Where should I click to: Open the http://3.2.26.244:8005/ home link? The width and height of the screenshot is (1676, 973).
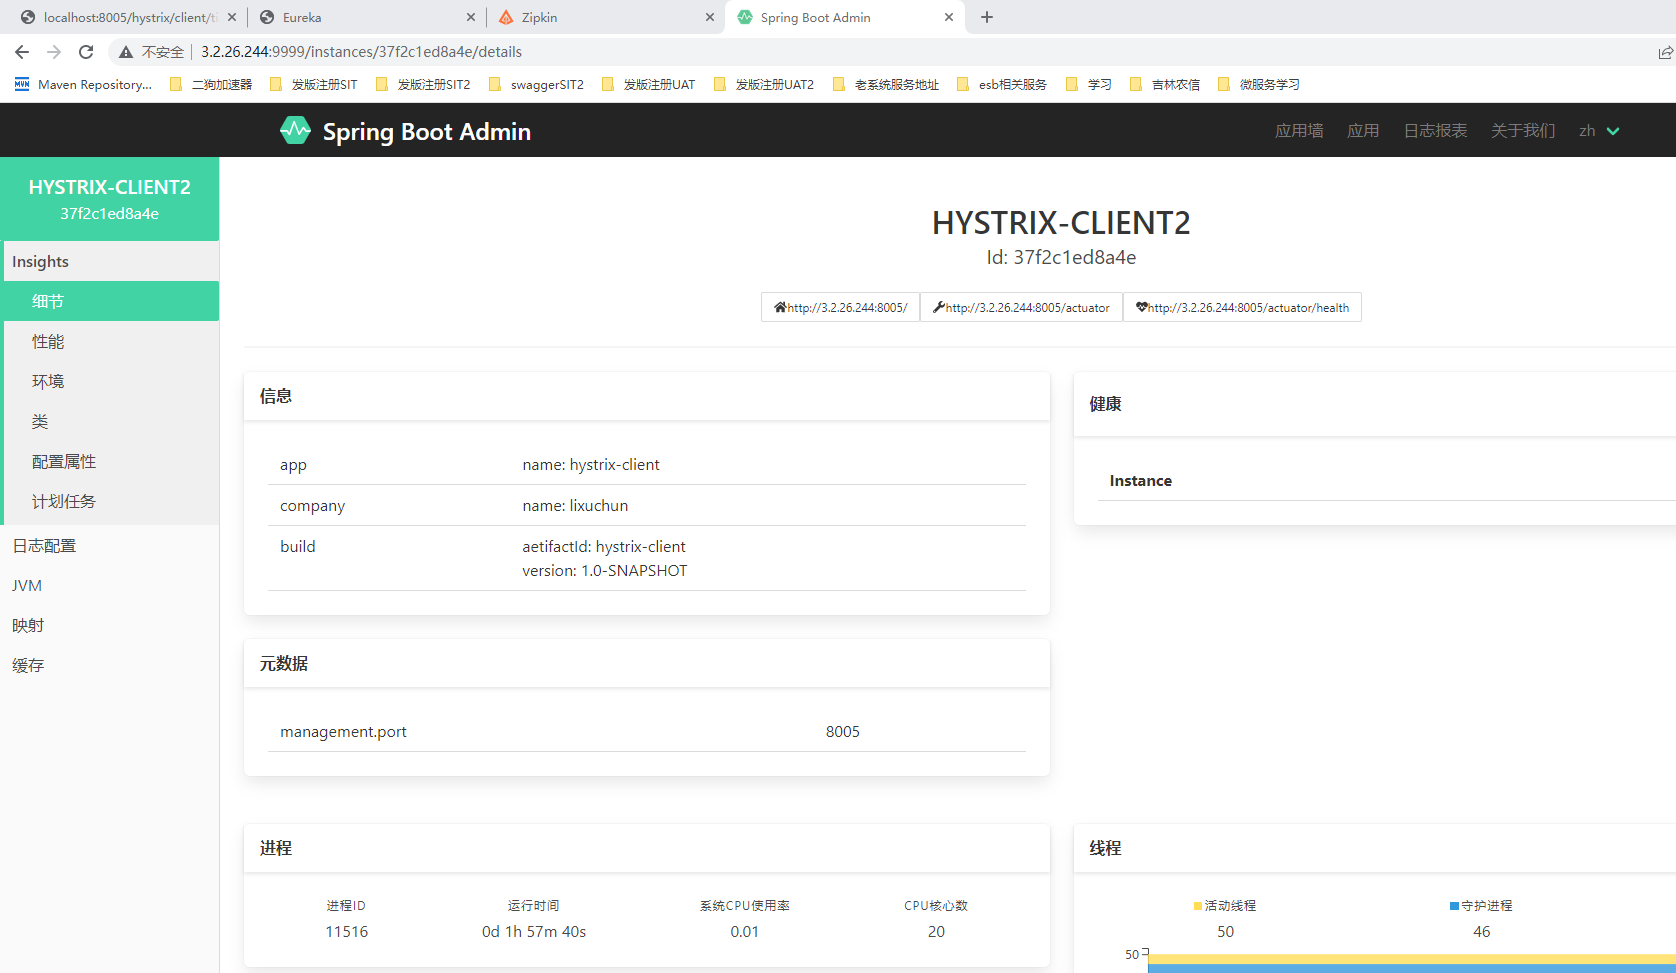840,307
